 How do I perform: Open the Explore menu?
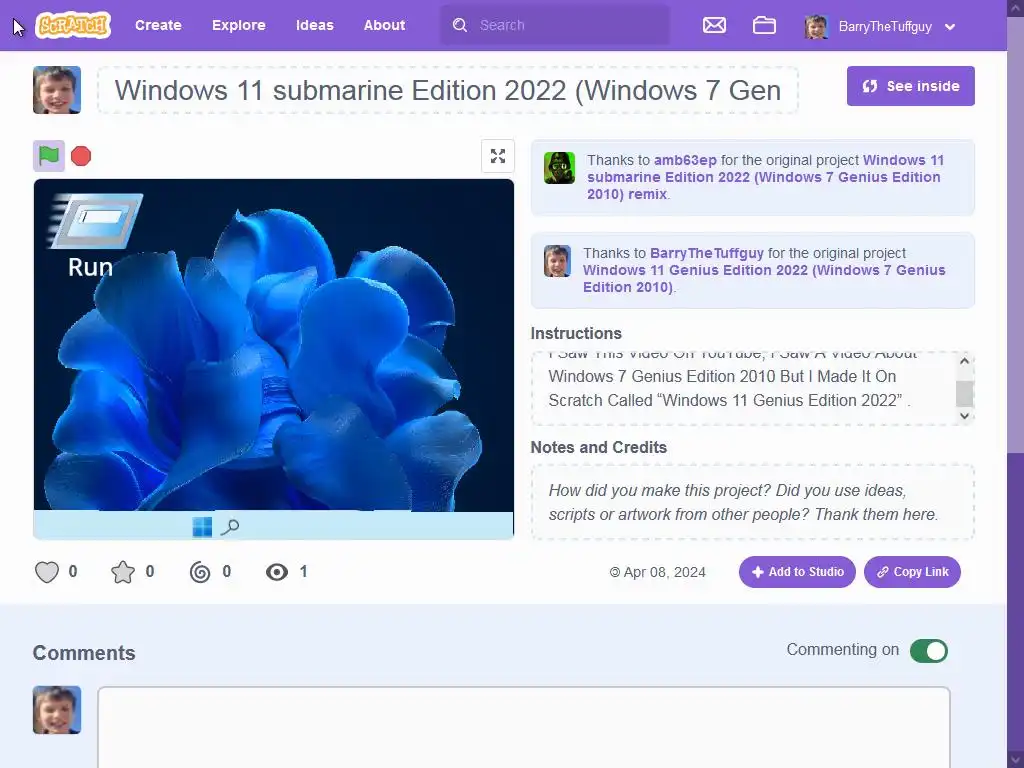[238, 25]
